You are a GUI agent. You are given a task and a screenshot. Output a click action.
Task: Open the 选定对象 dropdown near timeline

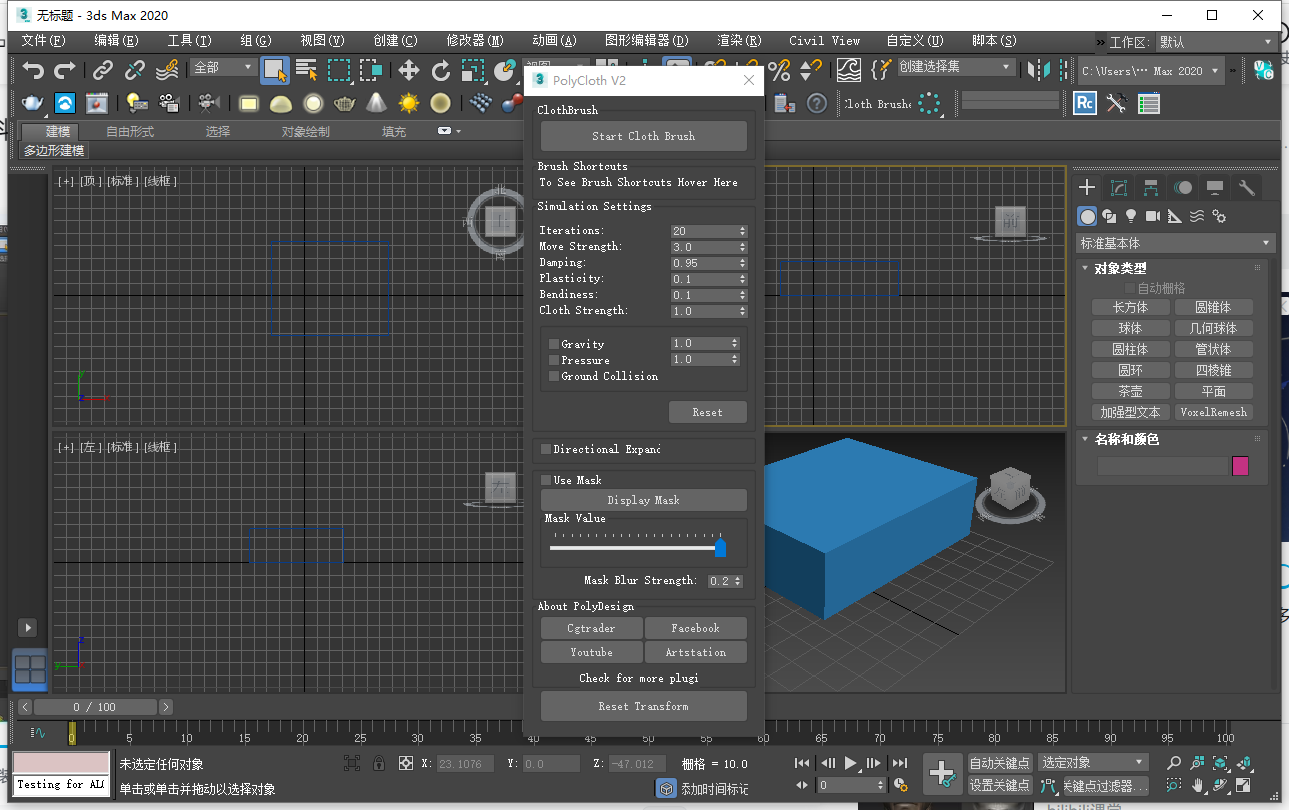click(1092, 761)
